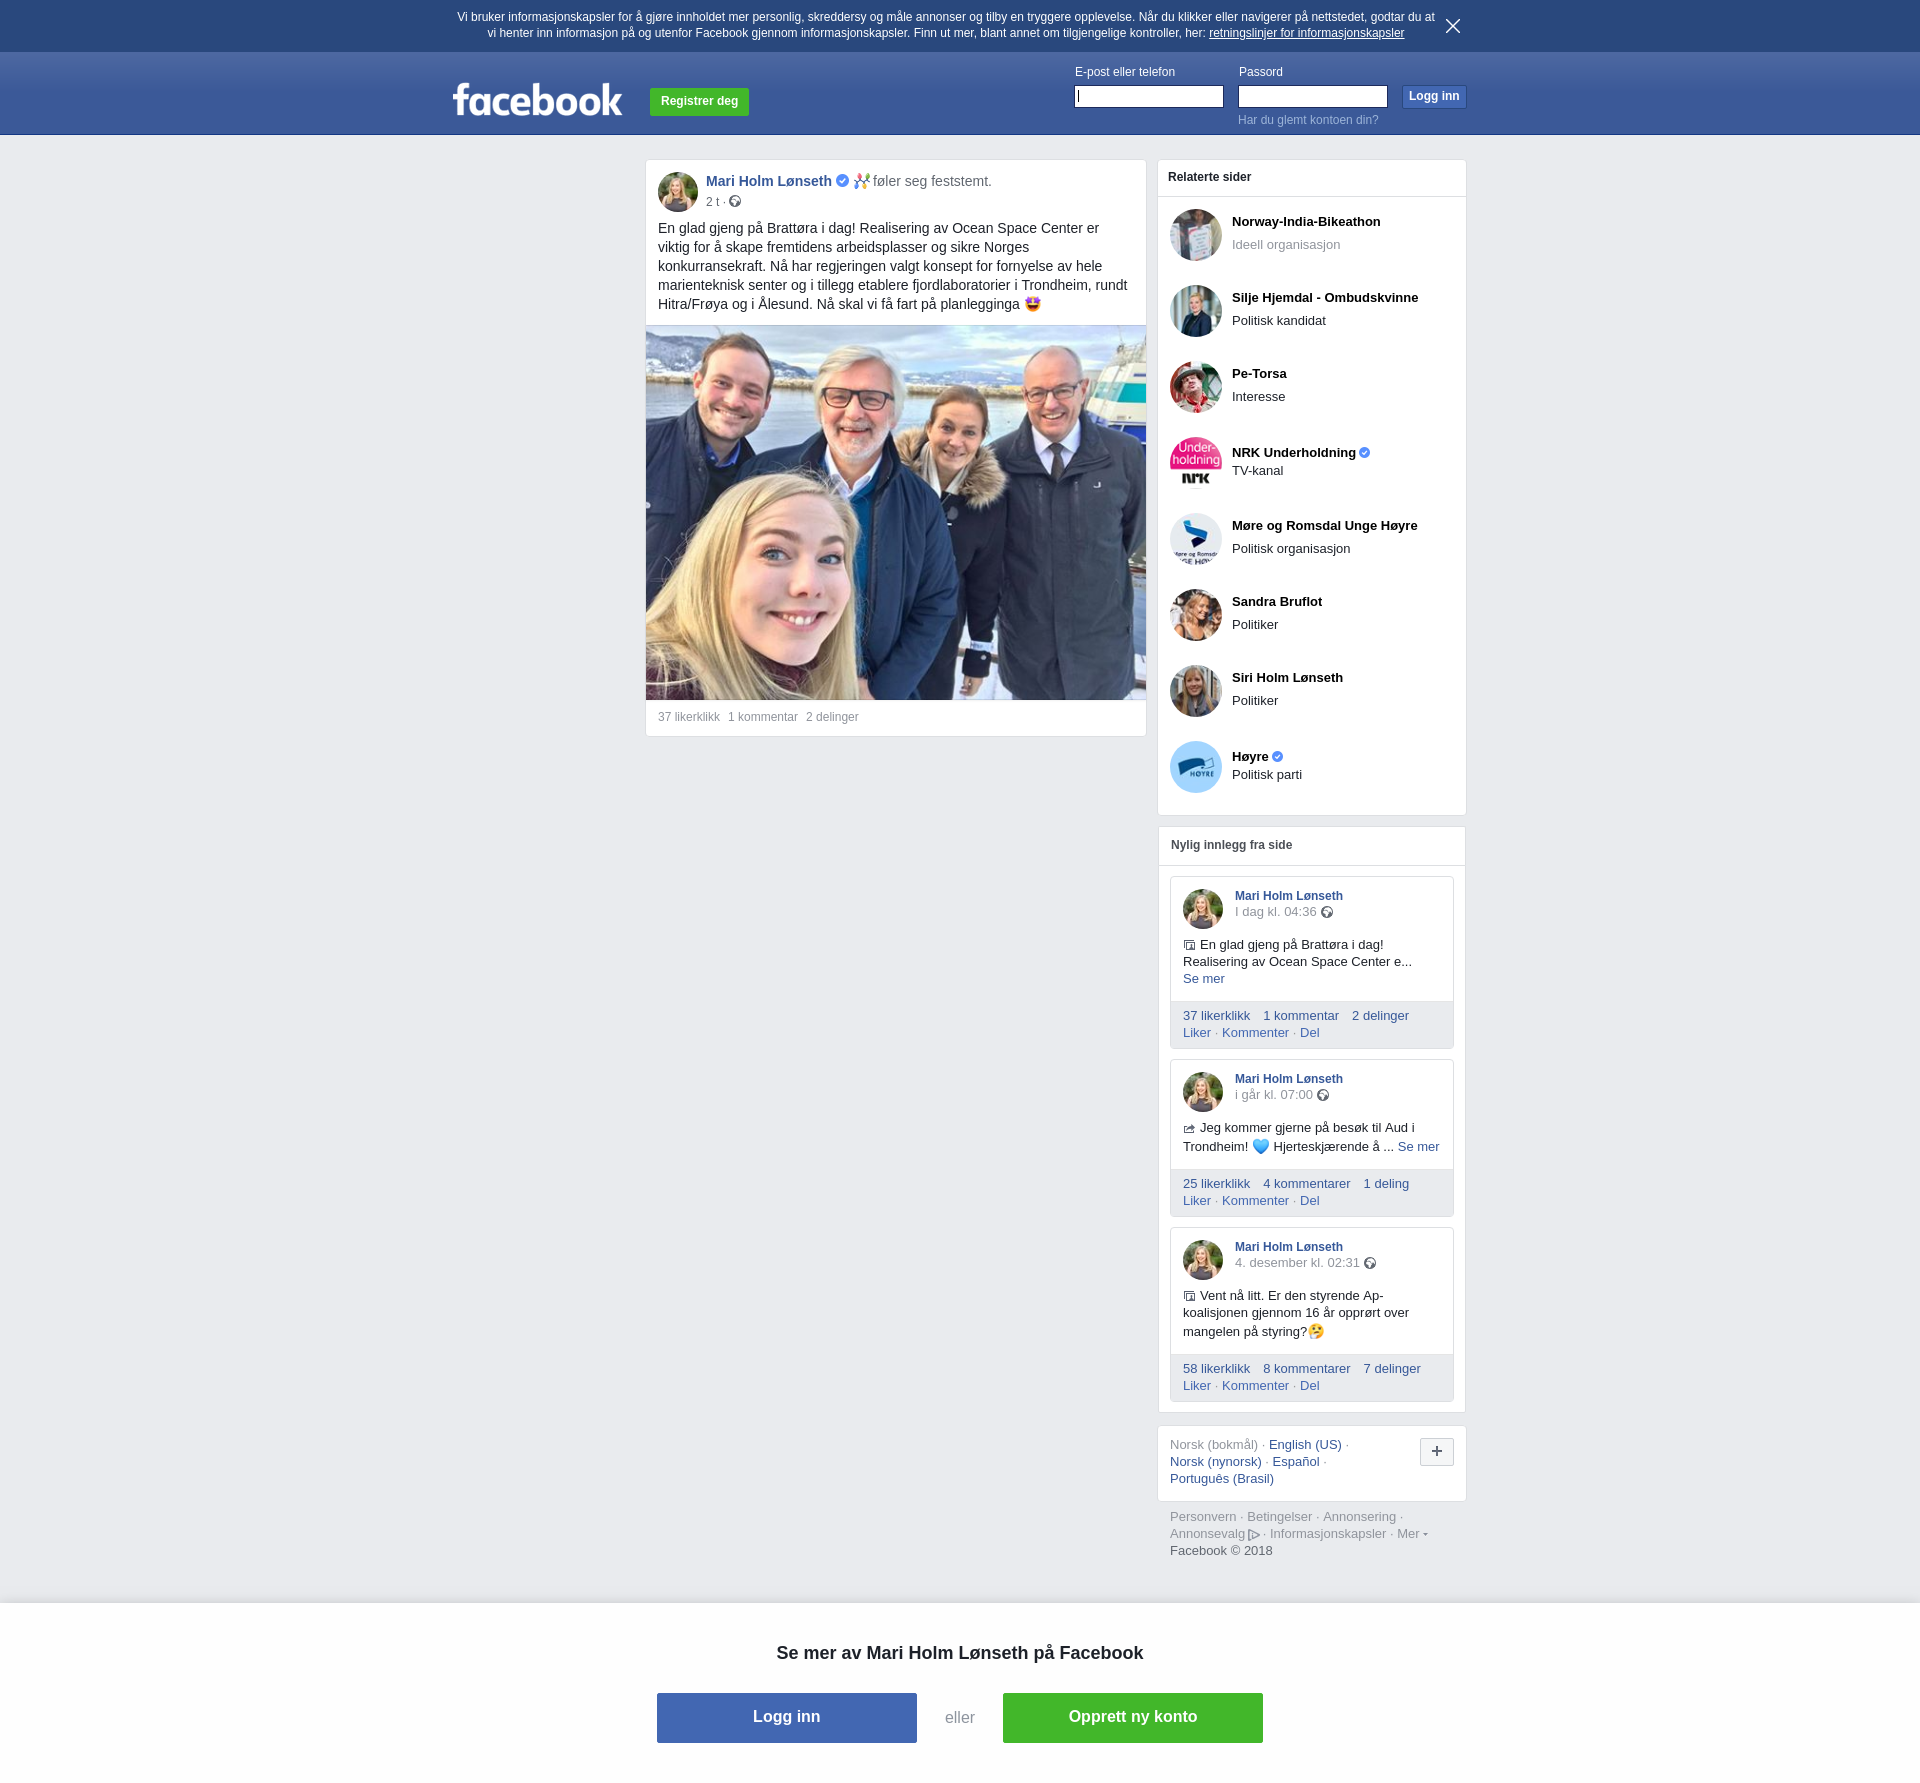Open Sandra Bruflot avatar
The image size is (1920, 1783).
[x=1196, y=615]
